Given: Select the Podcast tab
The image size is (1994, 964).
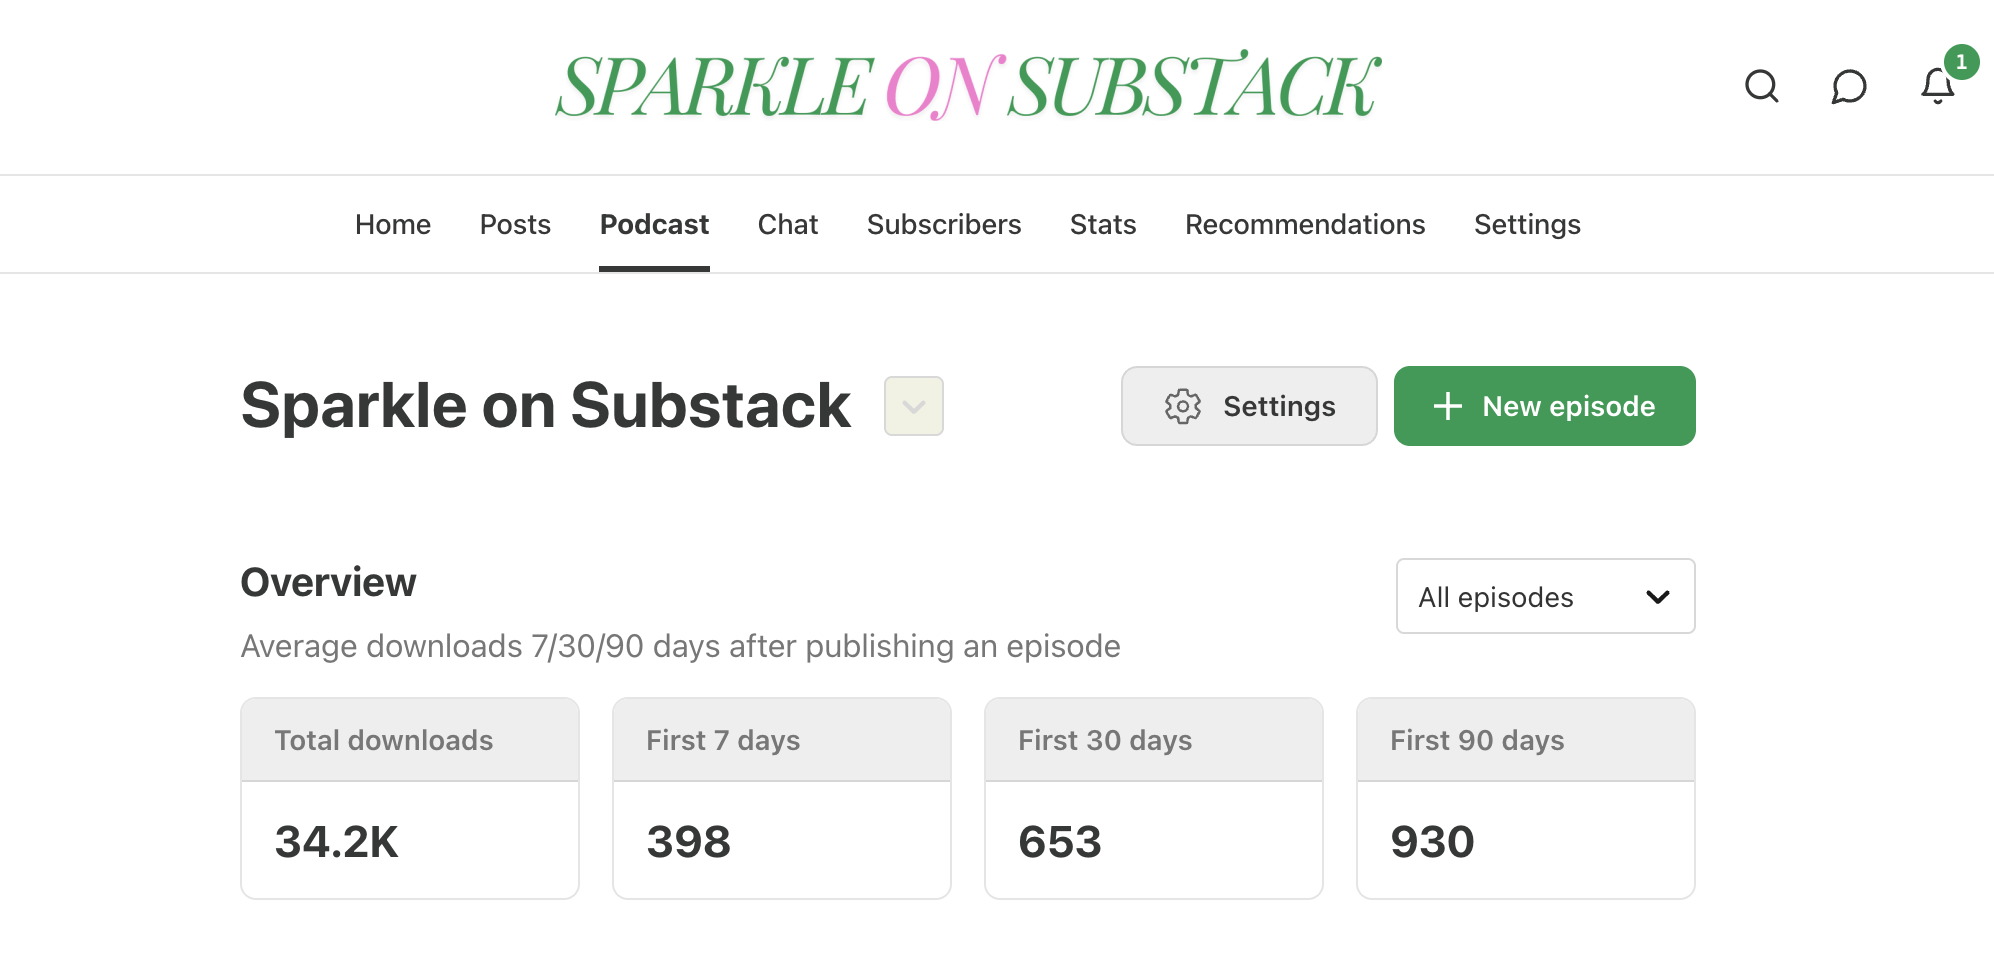Looking at the screenshot, I should tap(654, 224).
